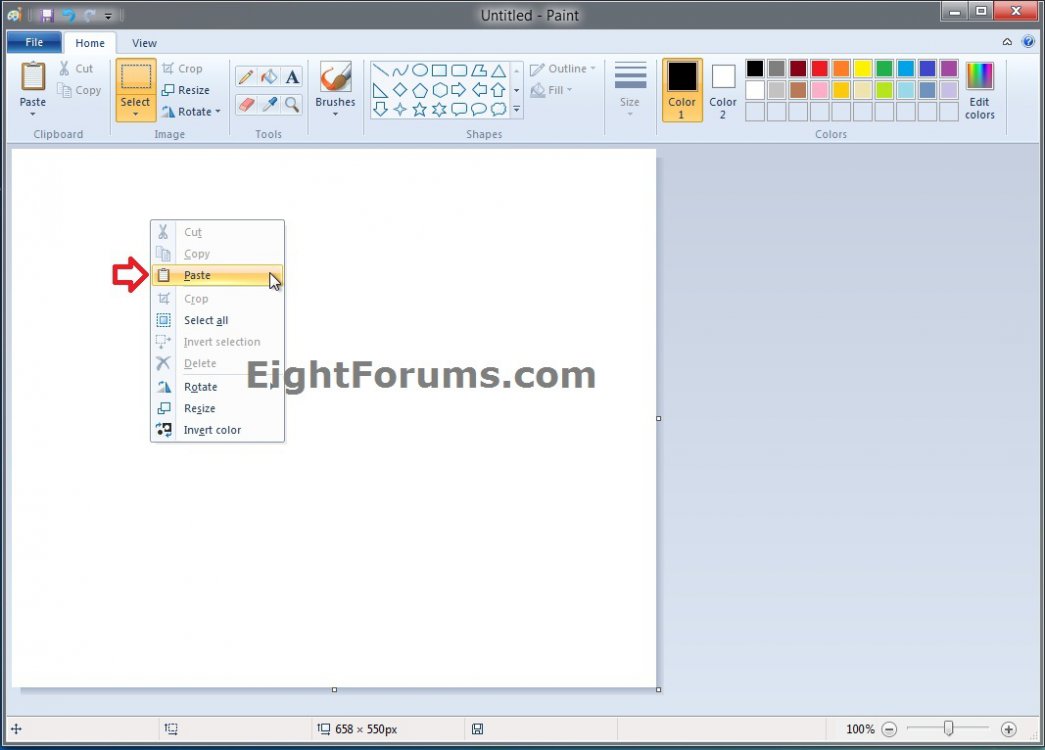Click the Cut button in the ribbon
Screen dimensions: 1045x750
coord(76,69)
